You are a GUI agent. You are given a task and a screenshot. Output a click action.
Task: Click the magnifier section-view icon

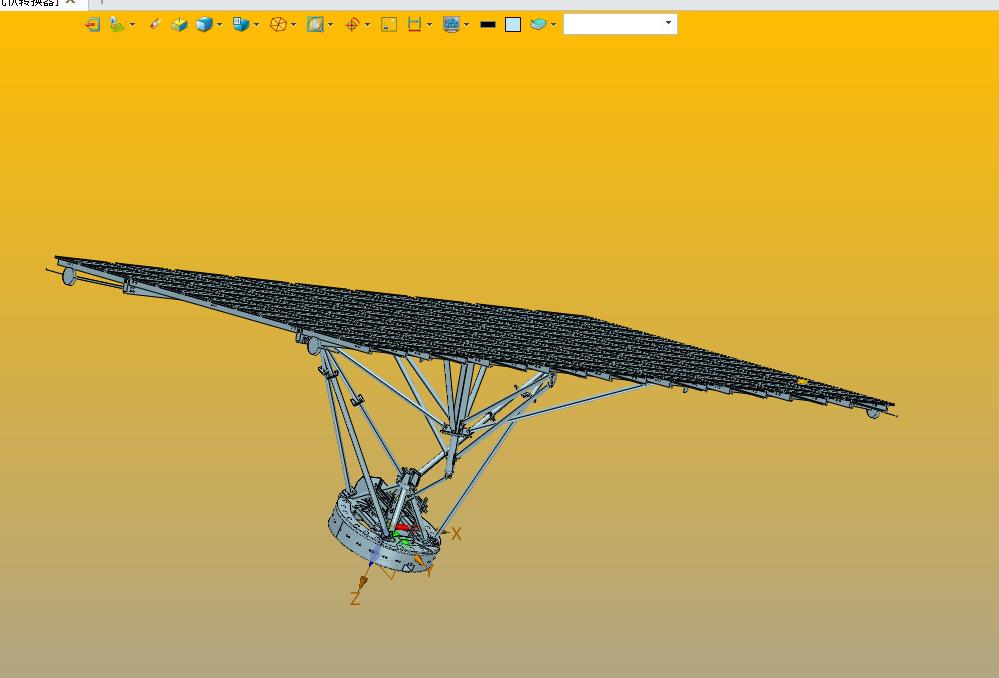tap(315, 24)
